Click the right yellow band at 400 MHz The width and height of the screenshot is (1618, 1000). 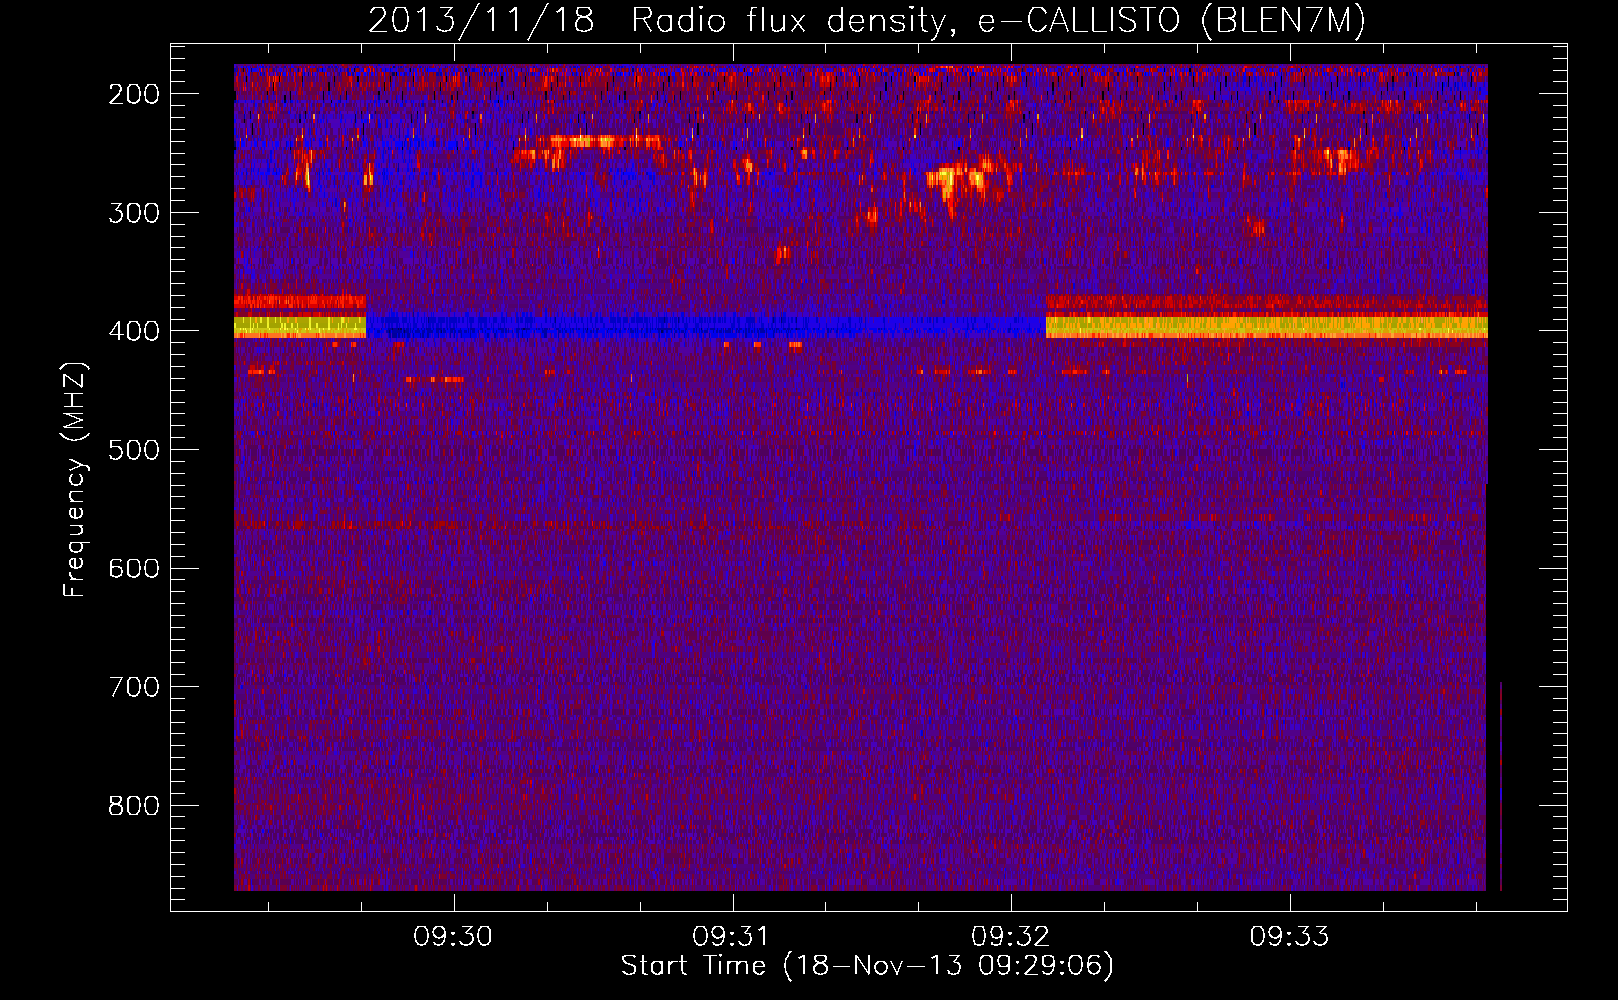click(1266, 327)
